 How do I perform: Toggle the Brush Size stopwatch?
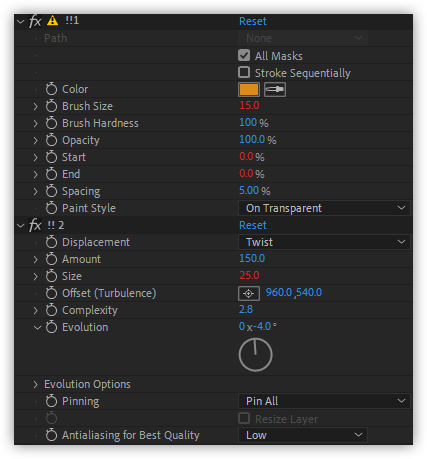51,106
